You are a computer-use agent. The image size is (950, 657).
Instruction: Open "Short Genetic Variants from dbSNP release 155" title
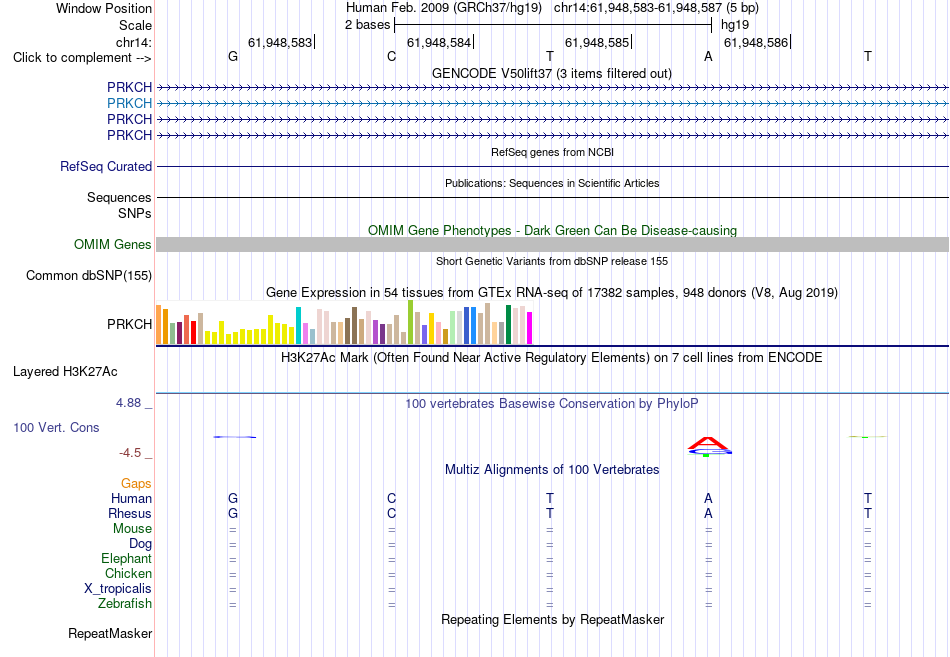[552, 261]
